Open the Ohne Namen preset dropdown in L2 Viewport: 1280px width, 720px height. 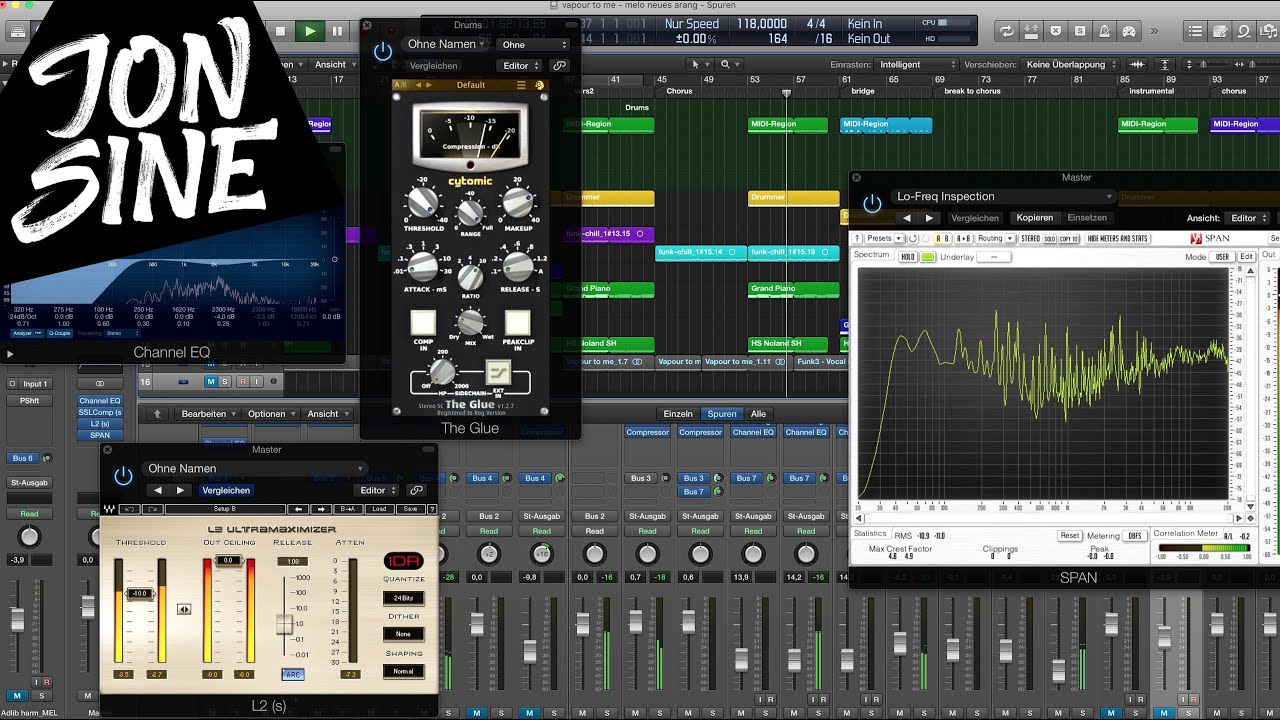[x=255, y=469]
